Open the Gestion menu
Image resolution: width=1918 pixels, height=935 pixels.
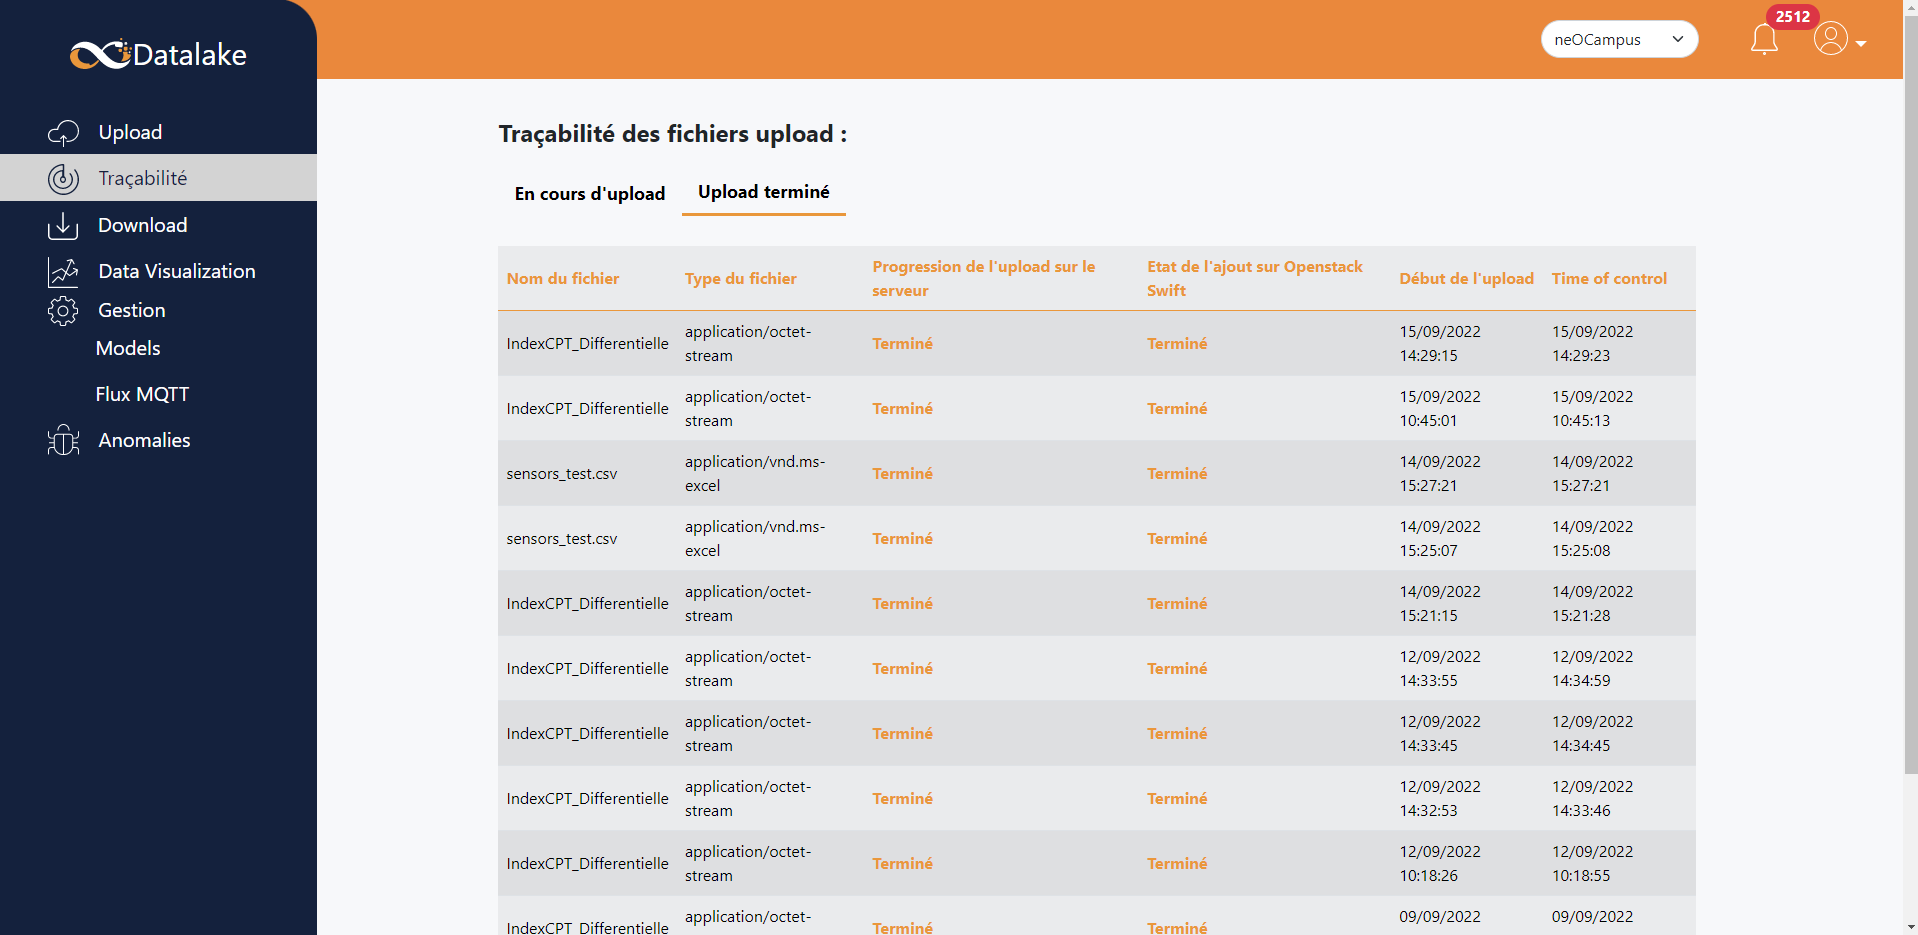[132, 310]
